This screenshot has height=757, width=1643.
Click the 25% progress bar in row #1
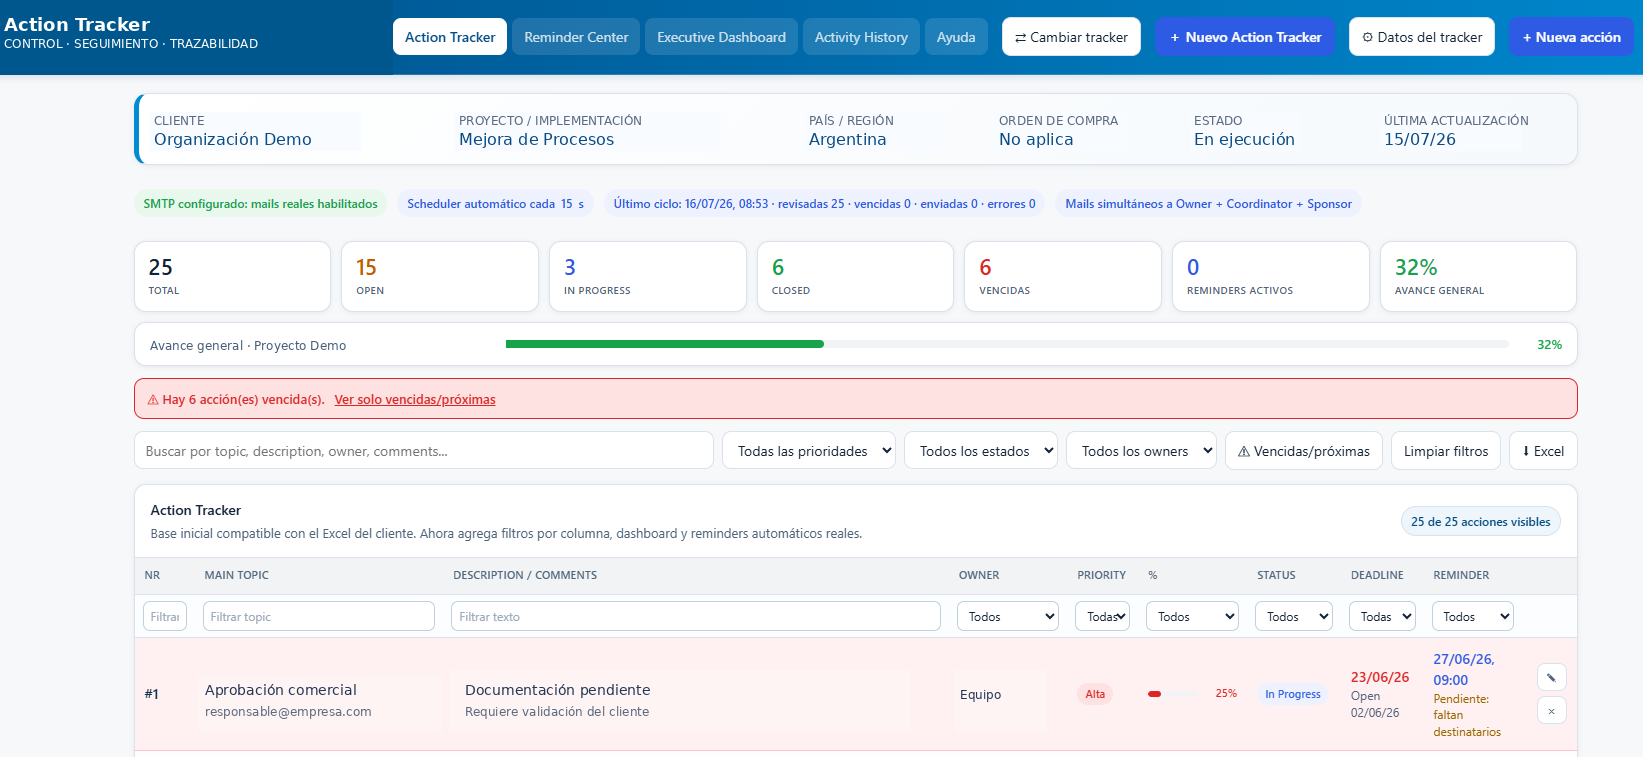click(x=1173, y=694)
